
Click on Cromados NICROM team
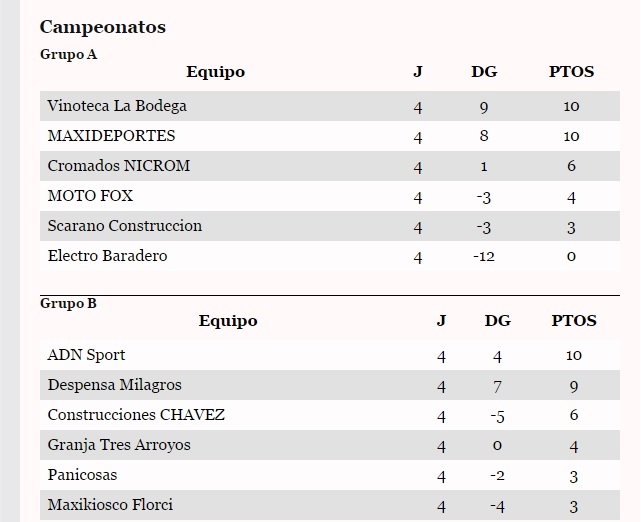119,166
